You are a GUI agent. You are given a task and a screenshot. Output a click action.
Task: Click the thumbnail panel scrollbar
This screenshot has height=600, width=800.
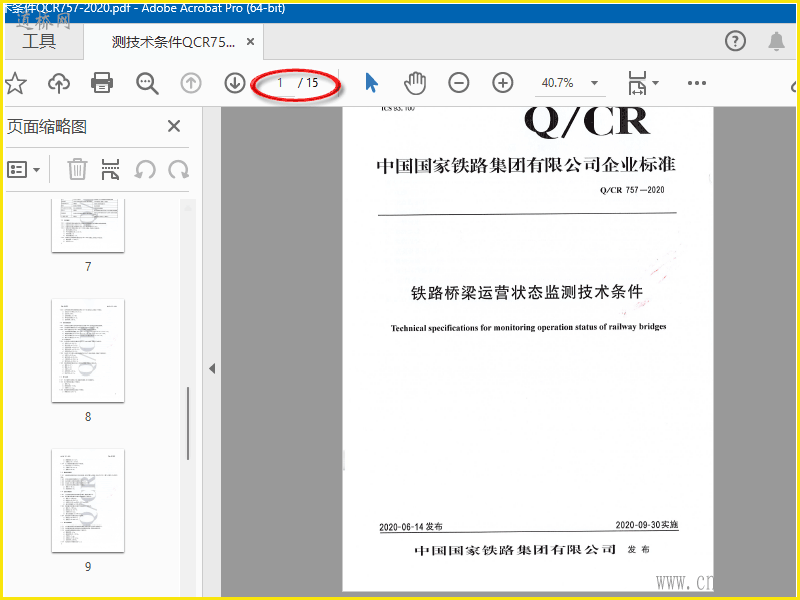tap(188, 423)
